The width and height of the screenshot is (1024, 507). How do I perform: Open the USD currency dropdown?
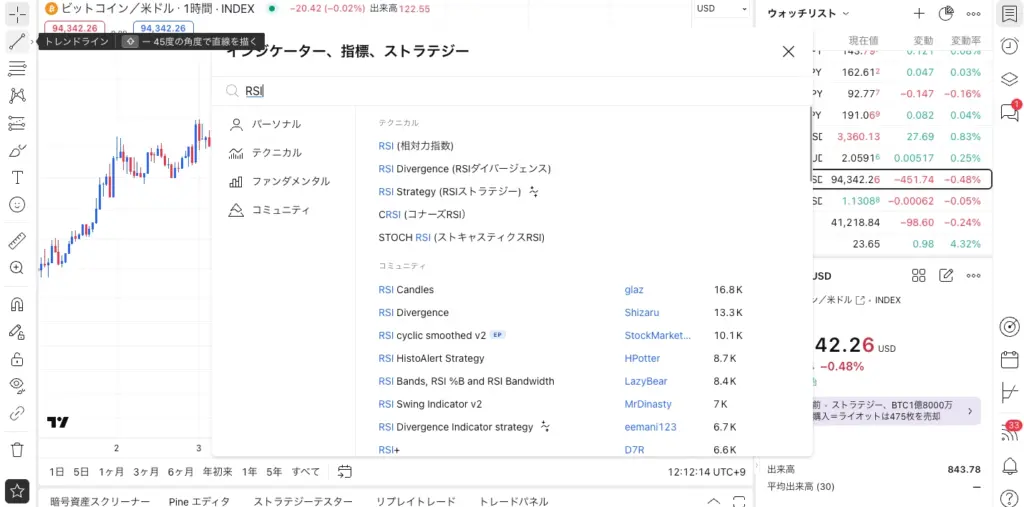click(721, 8)
